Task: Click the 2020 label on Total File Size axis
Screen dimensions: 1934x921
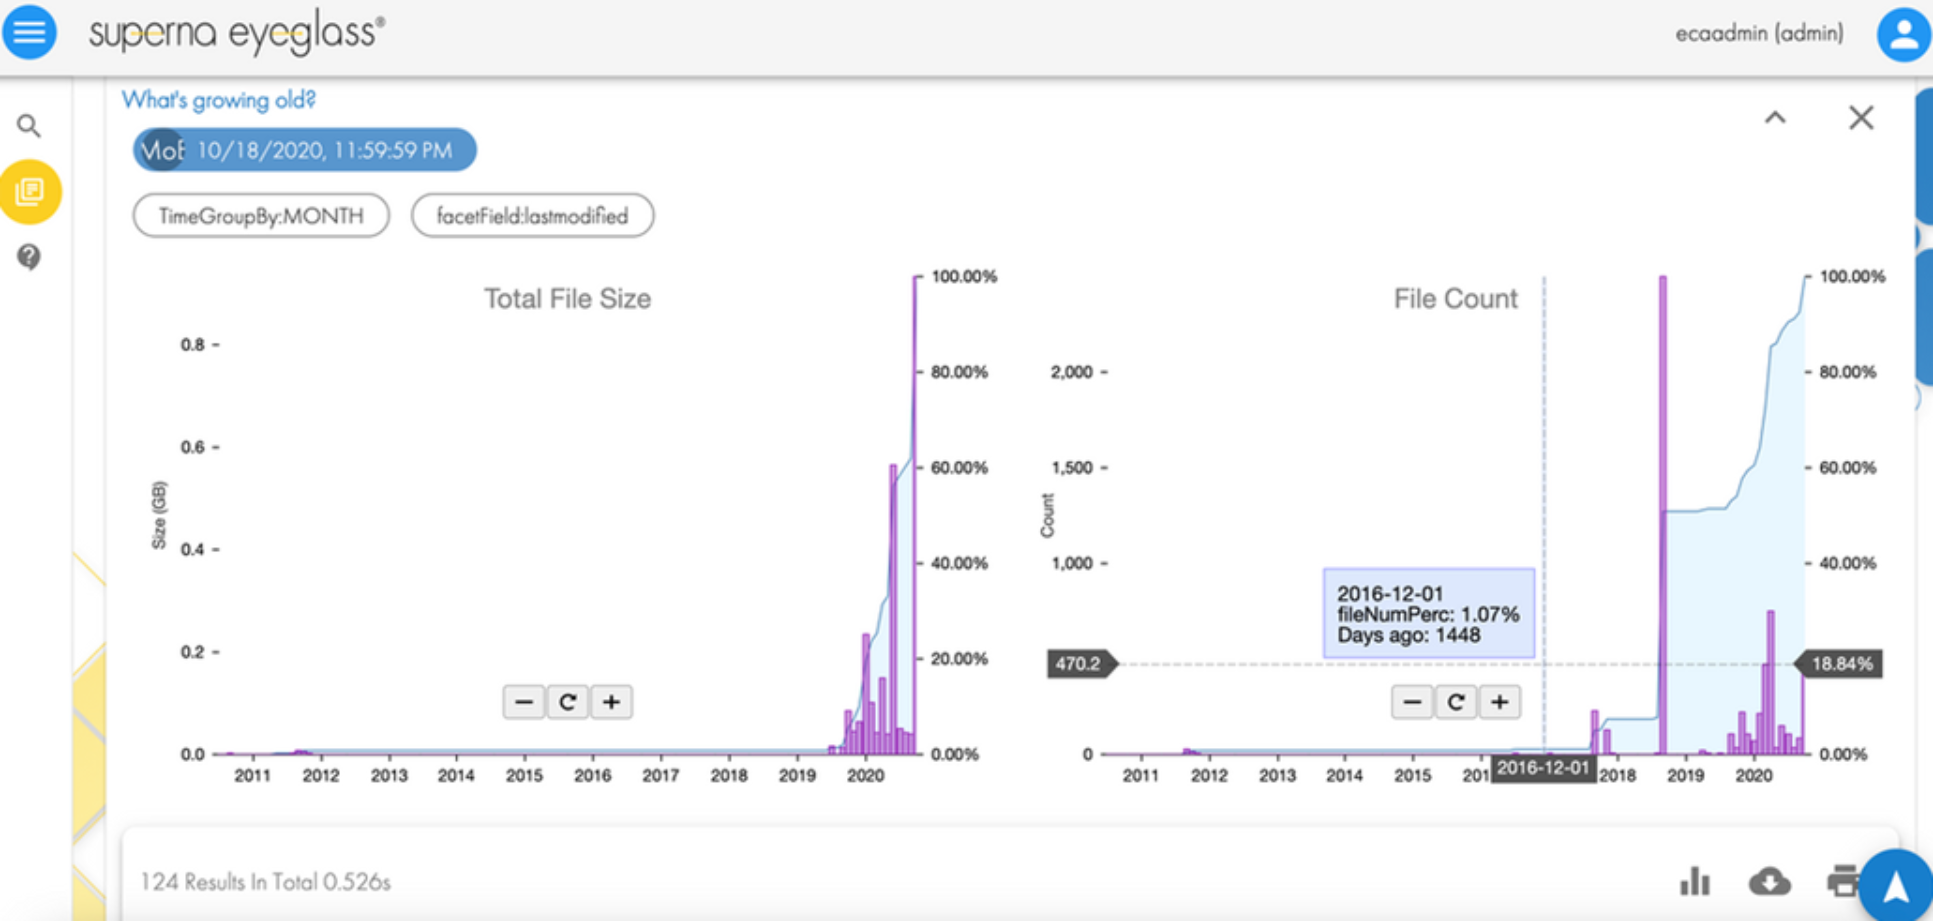Action: [x=865, y=776]
